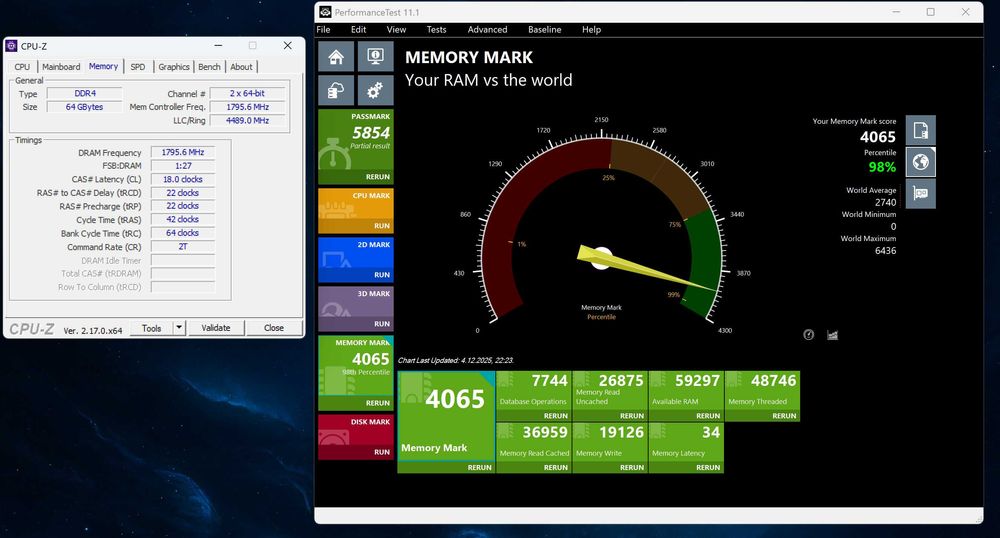This screenshot has height=538, width=1000.
Task: Rerun the Memory Latency test
Action: point(708,467)
